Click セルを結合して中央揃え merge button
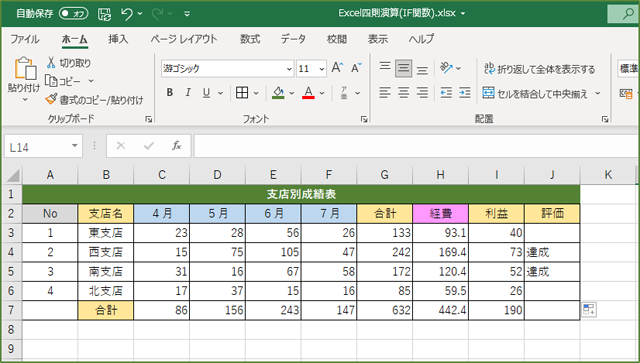The image size is (640, 363). (x=535, y=94)
